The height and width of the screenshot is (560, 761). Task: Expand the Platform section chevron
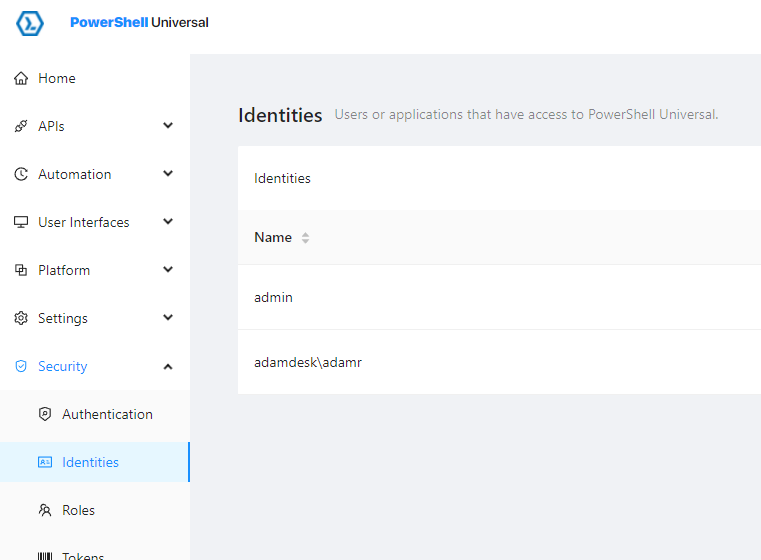point(168,270)
